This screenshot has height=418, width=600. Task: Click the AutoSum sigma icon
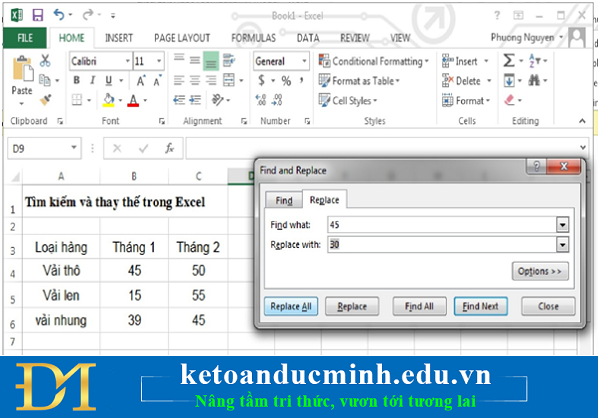[x=509, y=61]
